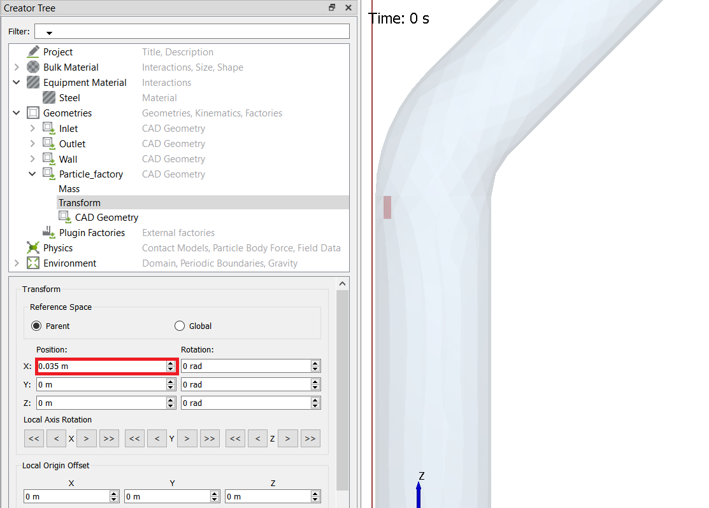Click the Equipment Material icon

tap(33, 83)
